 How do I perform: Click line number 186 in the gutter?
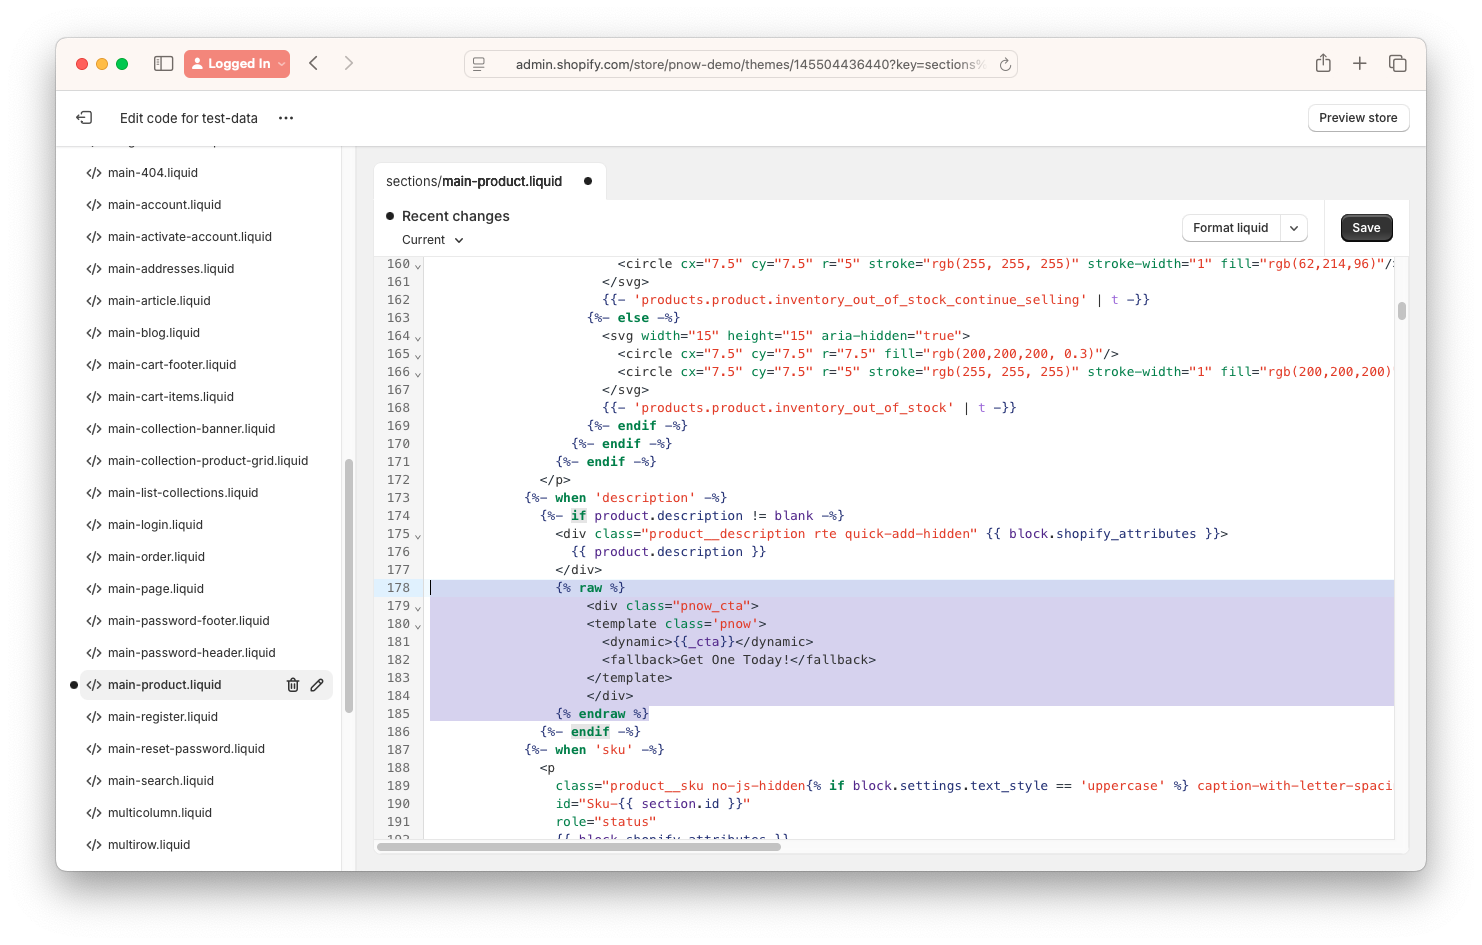pyautogui.click(x=398, y=732)
